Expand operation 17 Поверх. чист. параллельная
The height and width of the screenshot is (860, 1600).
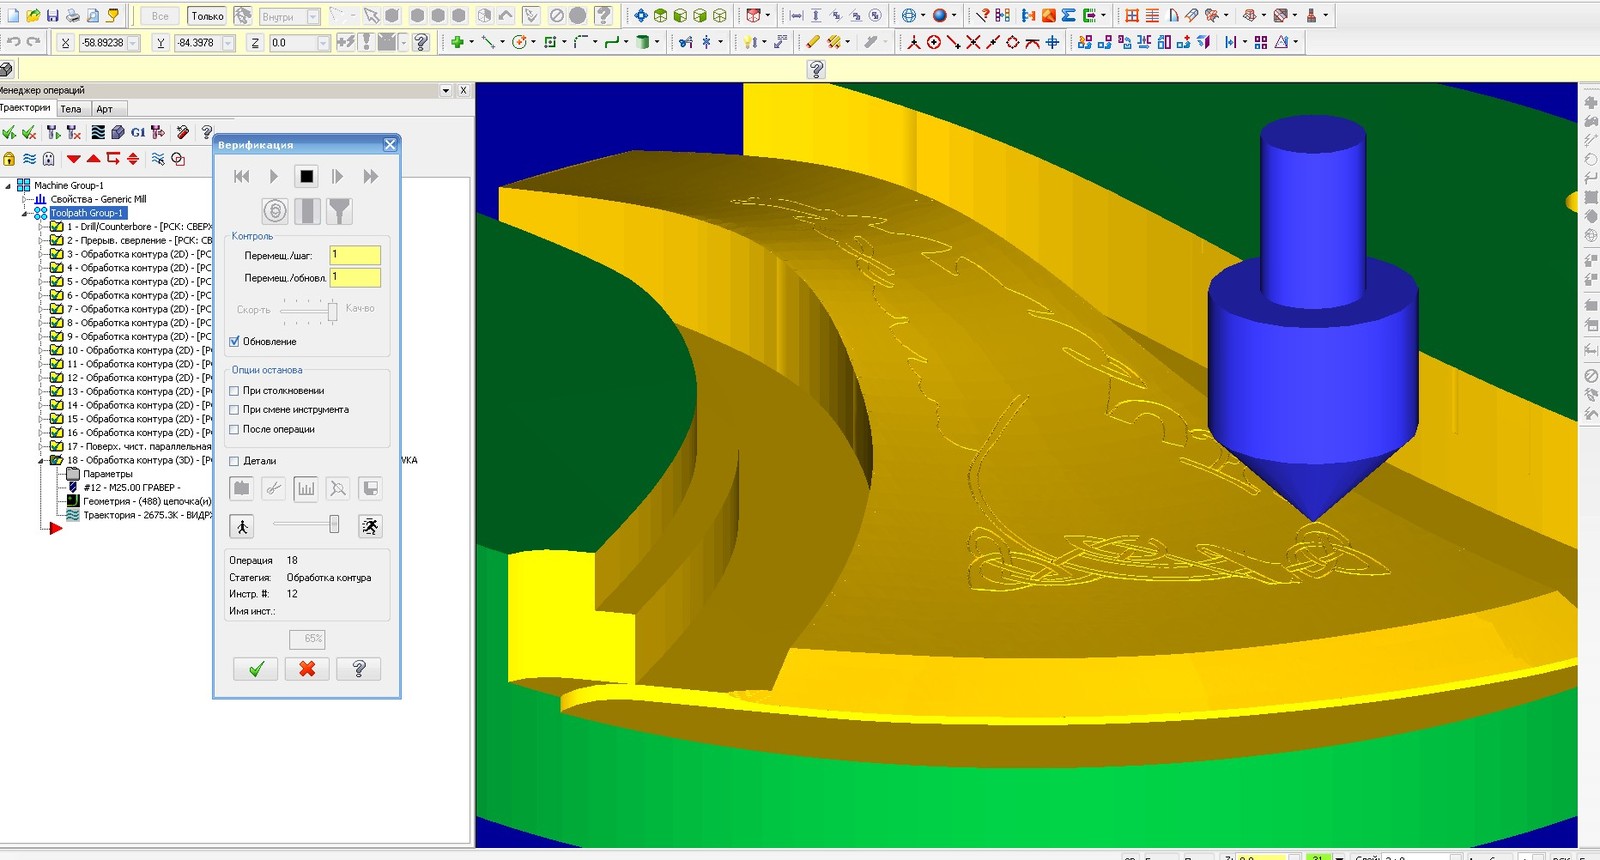pyautogui.click(x=41, y=447)
